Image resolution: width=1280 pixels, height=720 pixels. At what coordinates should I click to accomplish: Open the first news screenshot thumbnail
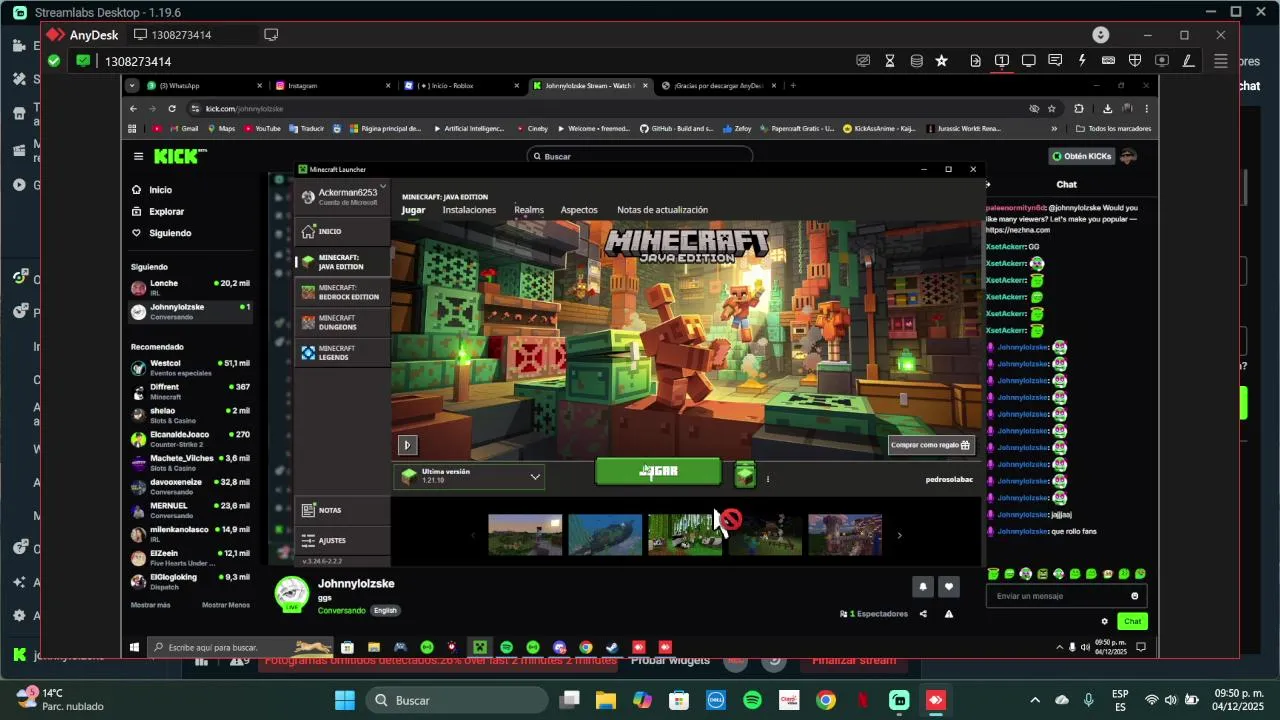(525, 535)
